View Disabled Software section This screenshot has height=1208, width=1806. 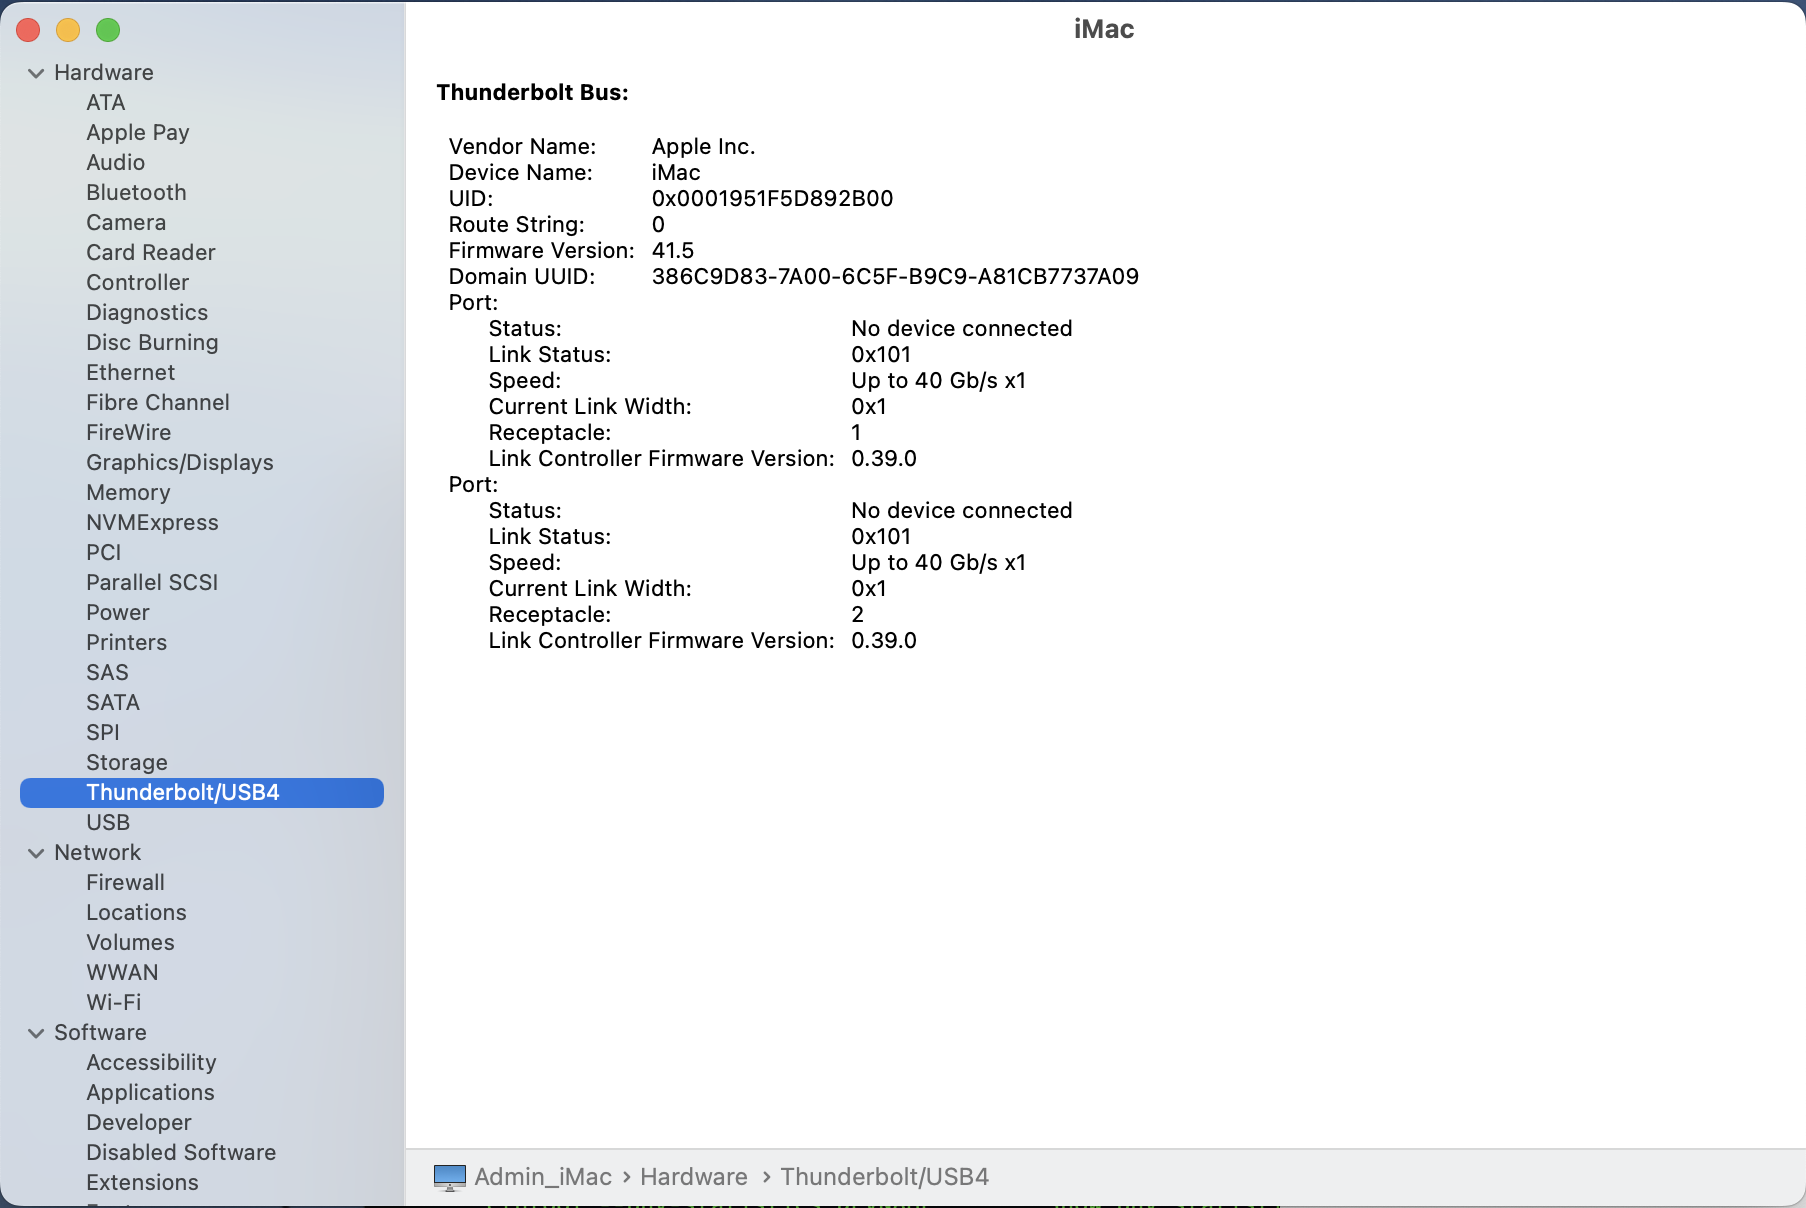point(181,1153)
